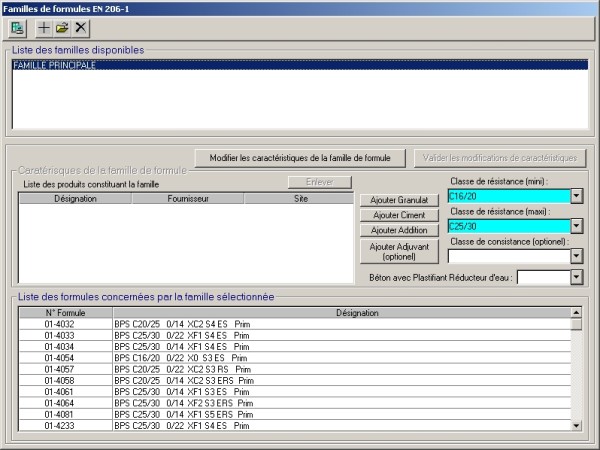
Task: Click the N° Formule column header
Action: pyautogui.click(x=65, y=313)
